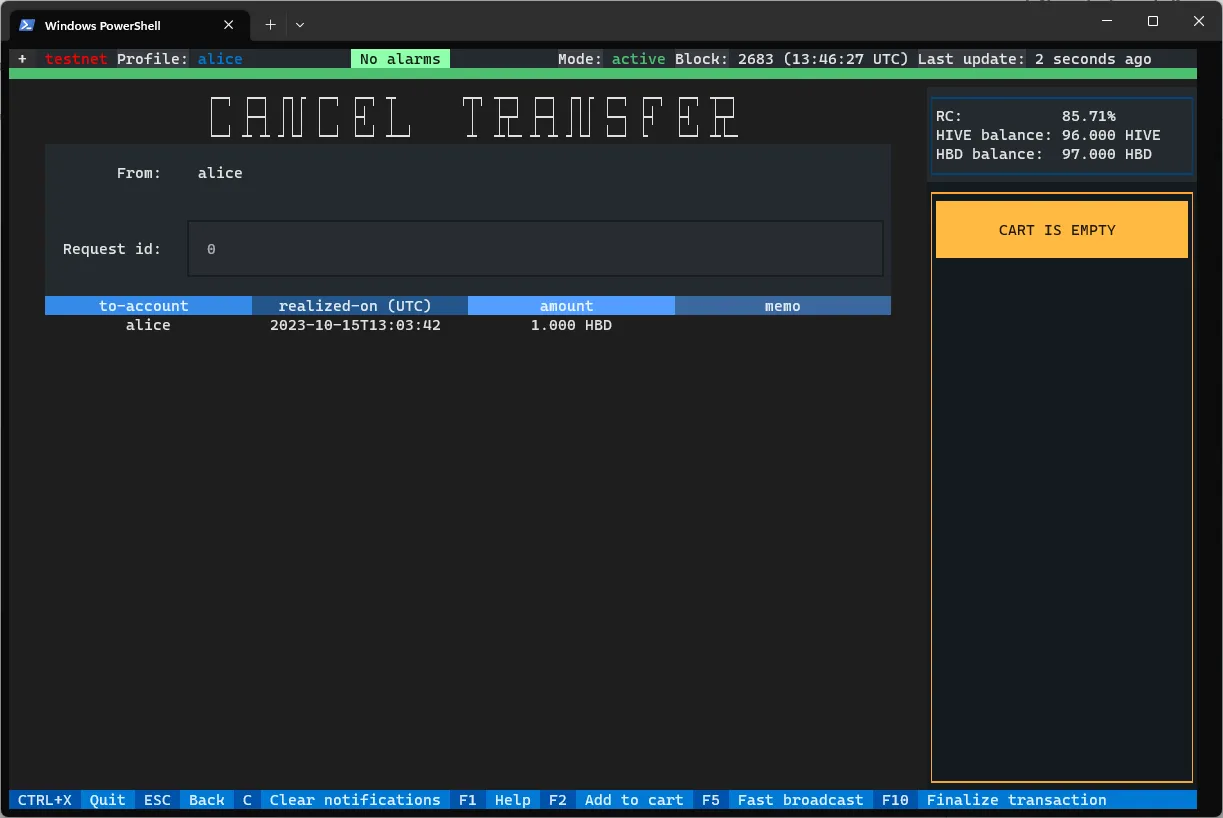Click the 96.000 HIVE balance value
1223x818 pixels.
pos(1111,135)
